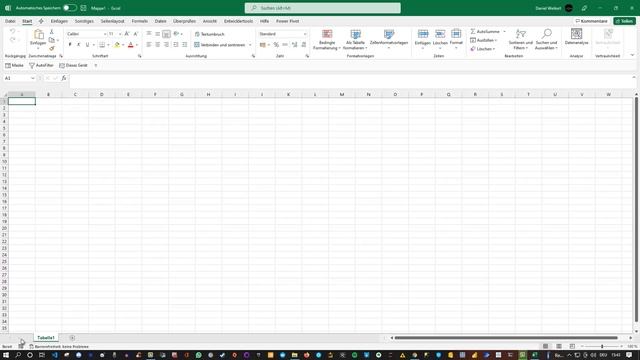640x360 pixels.
Task: Open Als Tabelle formatieren
Action: [355, 40]
